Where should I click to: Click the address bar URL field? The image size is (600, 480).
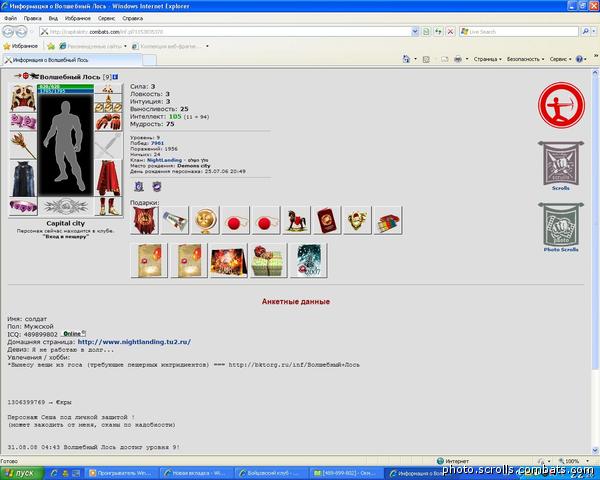[x=225, y=32]
